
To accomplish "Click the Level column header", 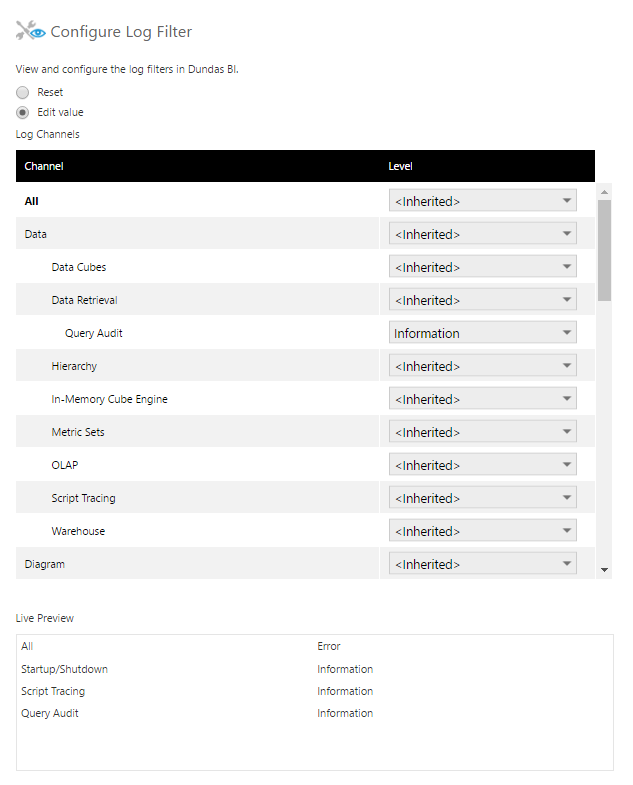I will (x=400, y=166).
